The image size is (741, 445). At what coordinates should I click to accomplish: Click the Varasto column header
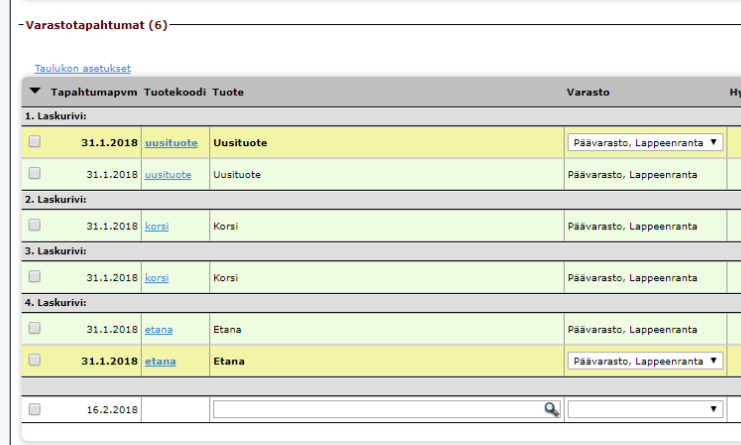click(588, 92)
